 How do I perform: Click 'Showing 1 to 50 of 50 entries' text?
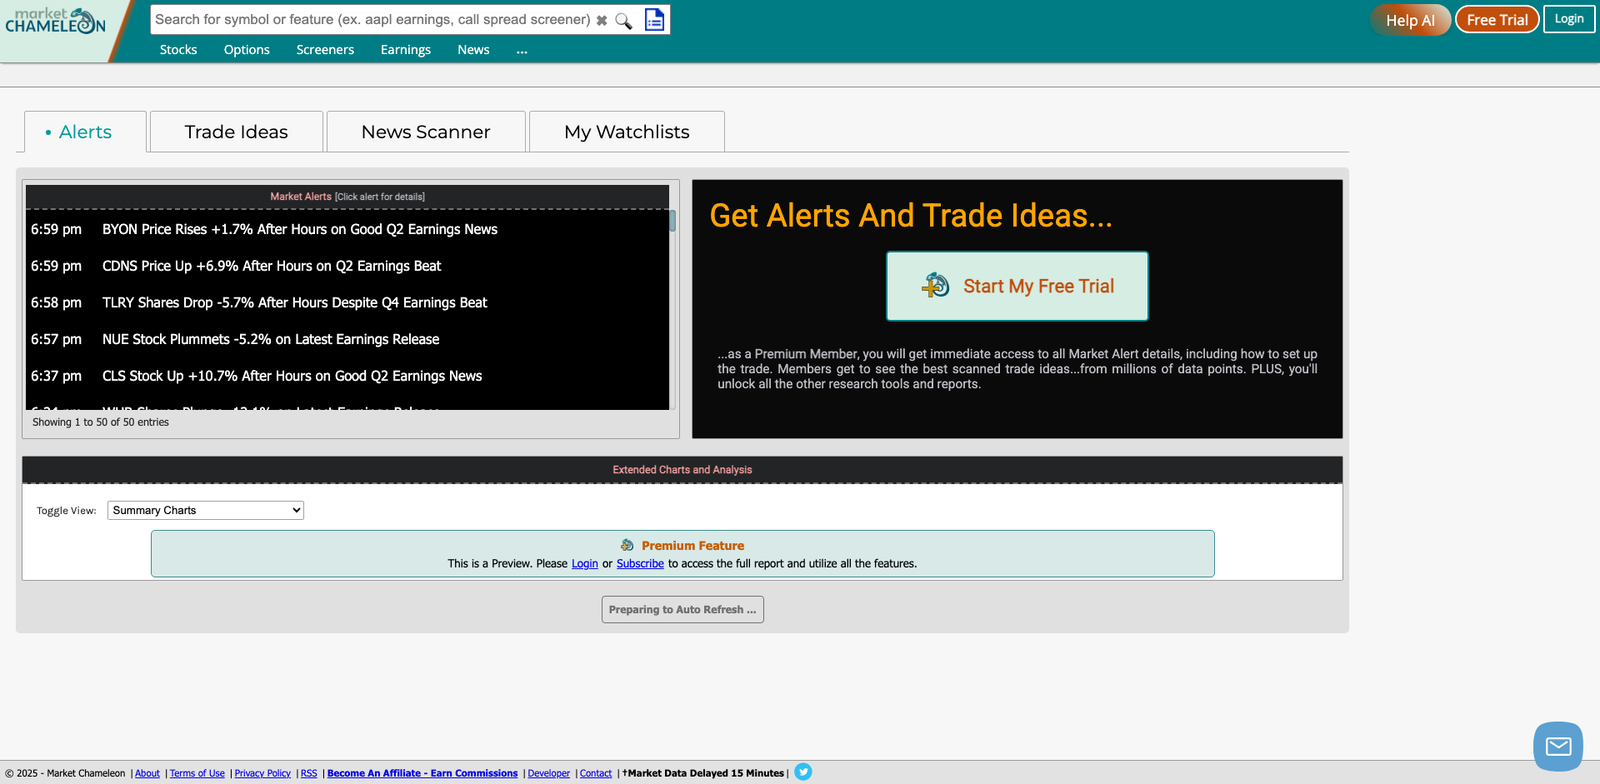[100, 422]
